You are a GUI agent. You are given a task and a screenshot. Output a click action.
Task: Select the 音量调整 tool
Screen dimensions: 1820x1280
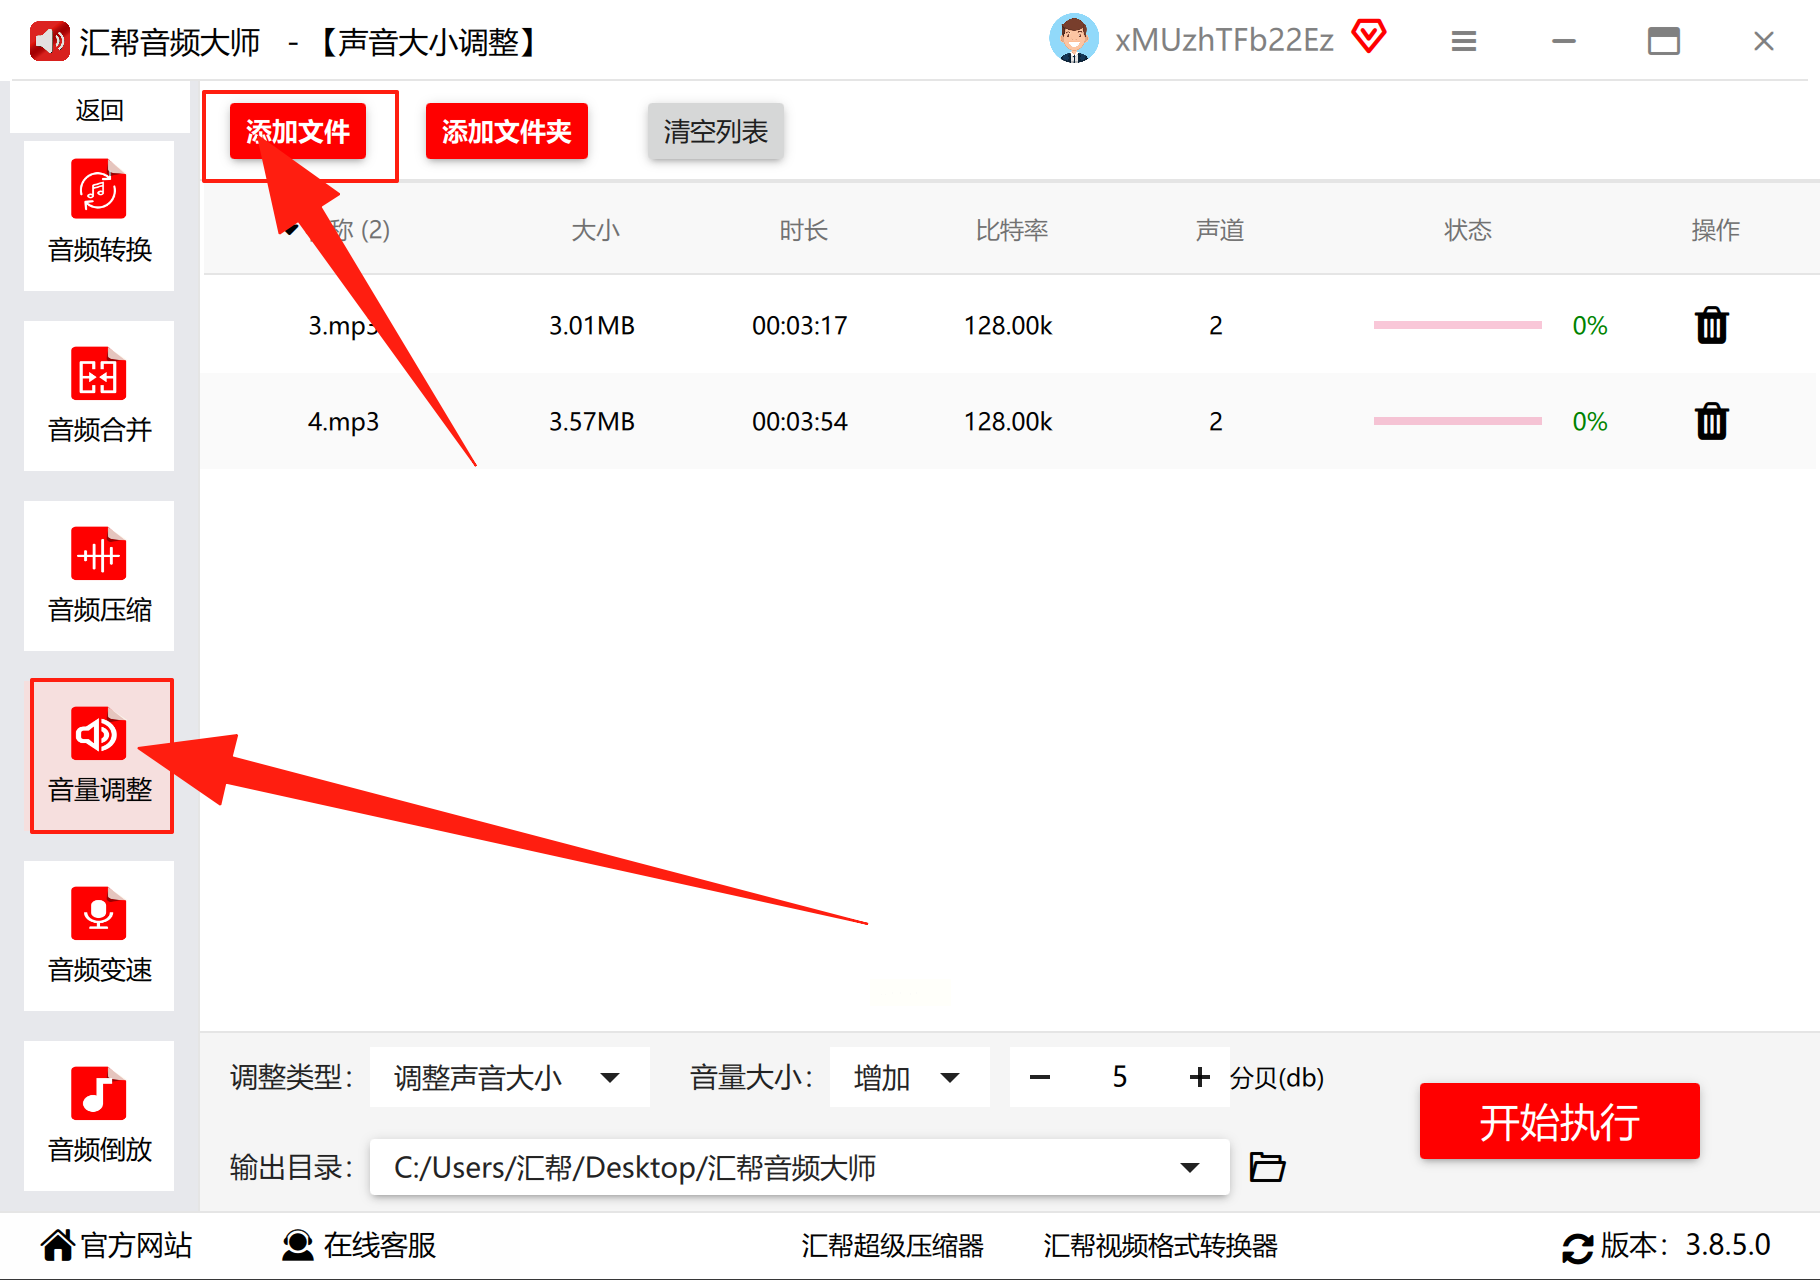click(x=101, y=756)
